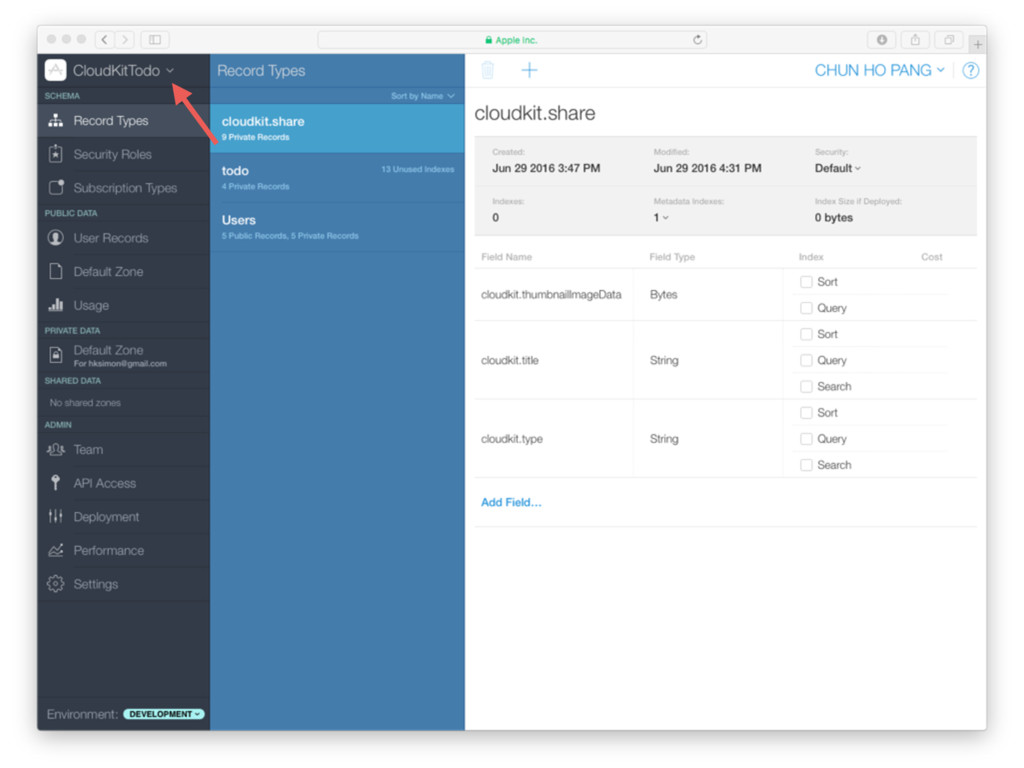
Task: Open Team in sidebar
Action: click(x=123, y=449)
